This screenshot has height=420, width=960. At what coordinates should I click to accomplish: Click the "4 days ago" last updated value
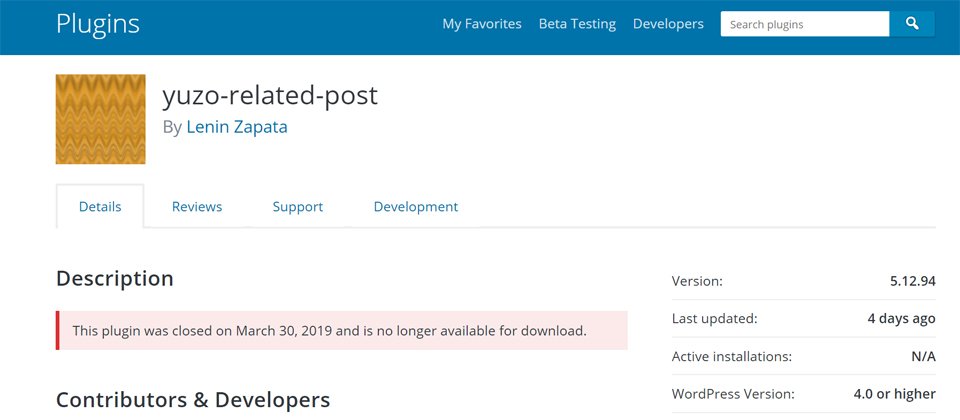tap(901, 319)
